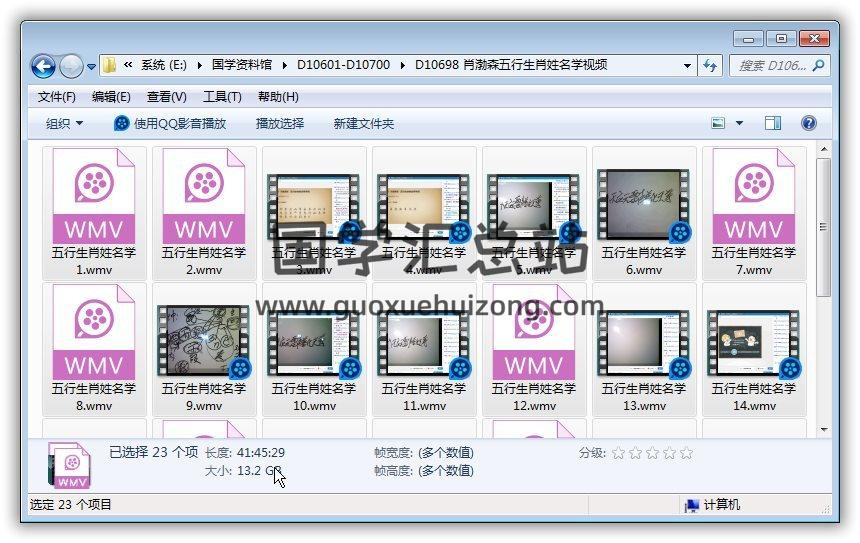The height and width of the screenshot is (543, 860).
Task: Select the D10601-D10700 breadcrumb
Action: coord(343,65)
